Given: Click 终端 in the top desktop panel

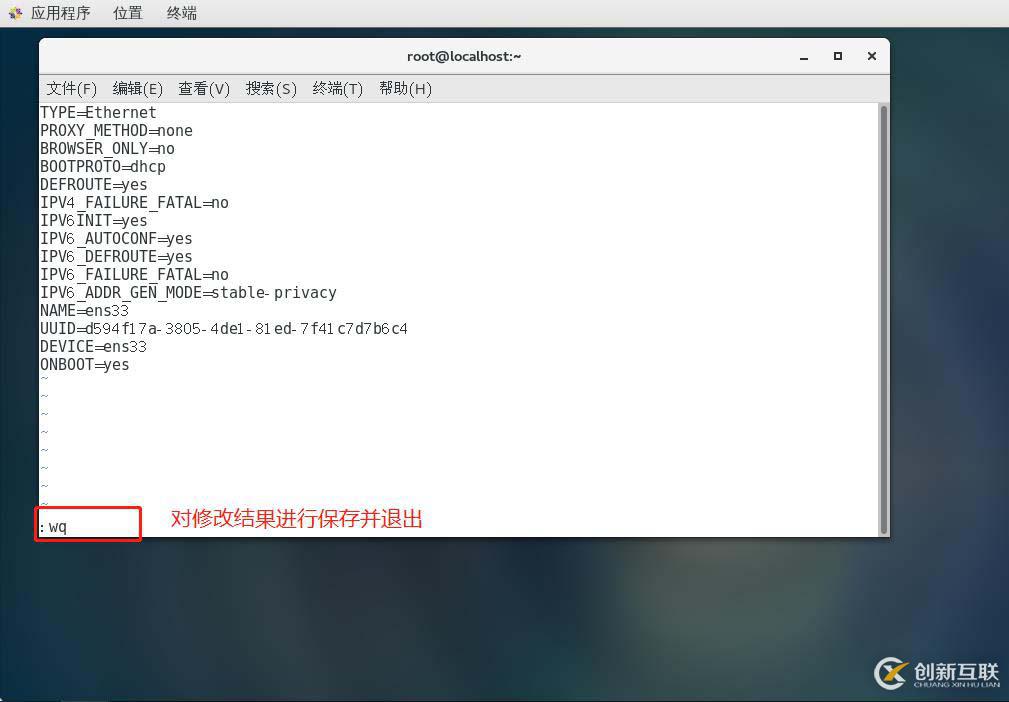Looking at the screenshot, I should 181,13.
